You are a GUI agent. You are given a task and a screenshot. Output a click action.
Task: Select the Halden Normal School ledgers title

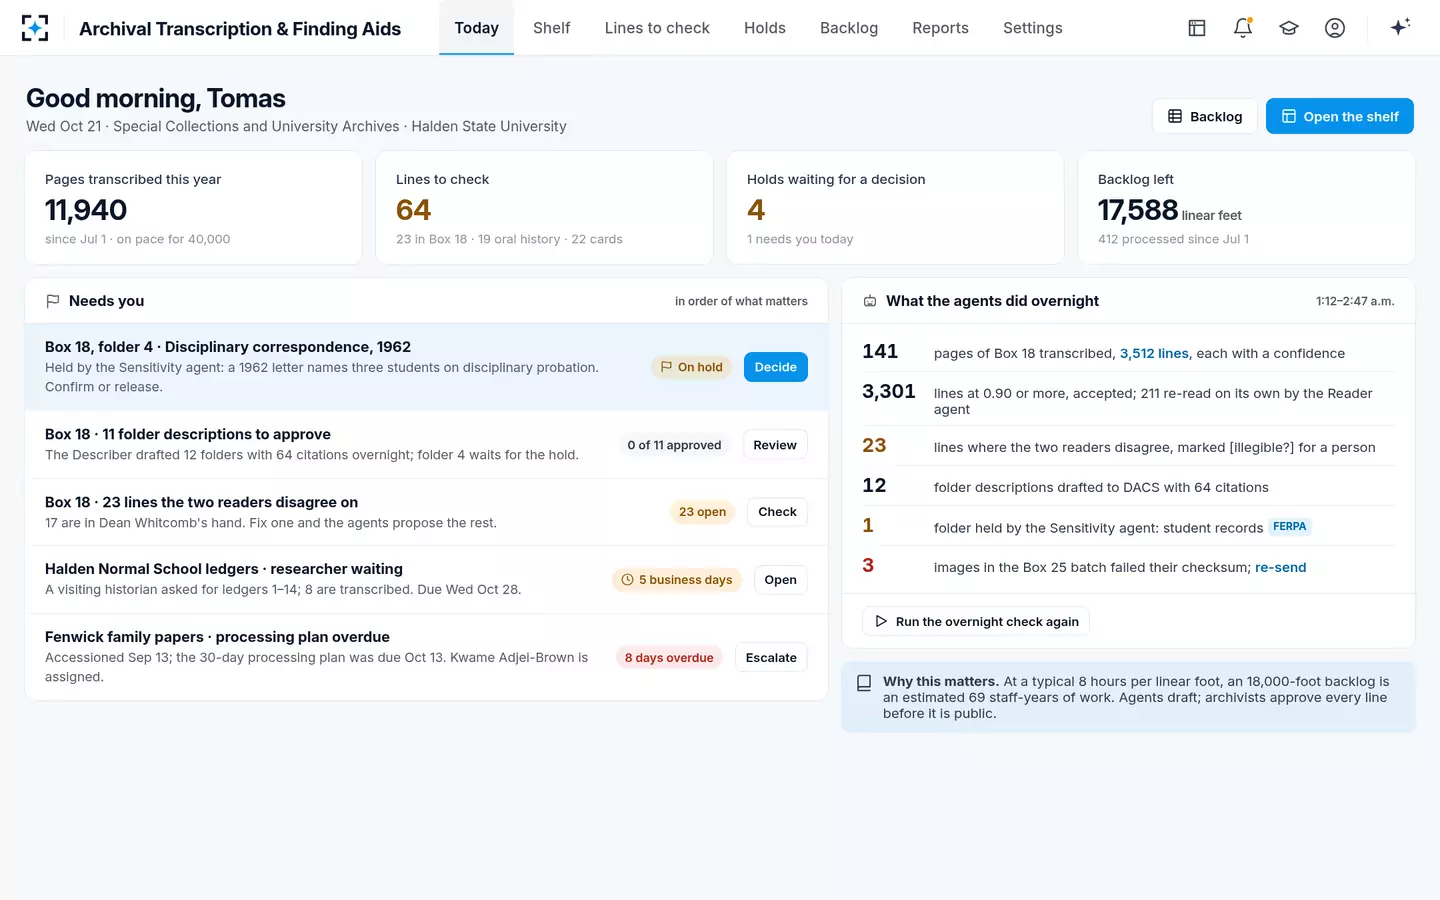[x=224, y=569]
